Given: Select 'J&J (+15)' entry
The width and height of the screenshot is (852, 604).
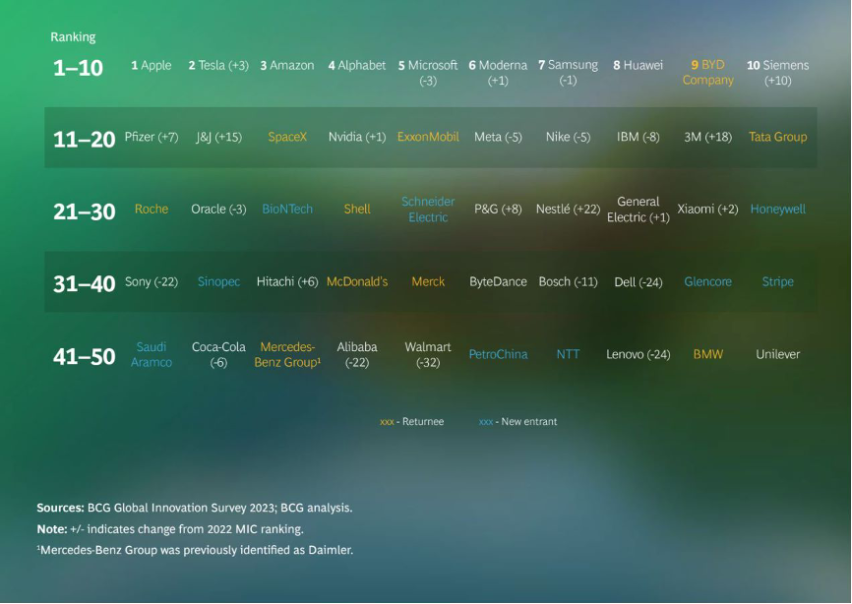Looking at the screenshot, I should point(218,137).
